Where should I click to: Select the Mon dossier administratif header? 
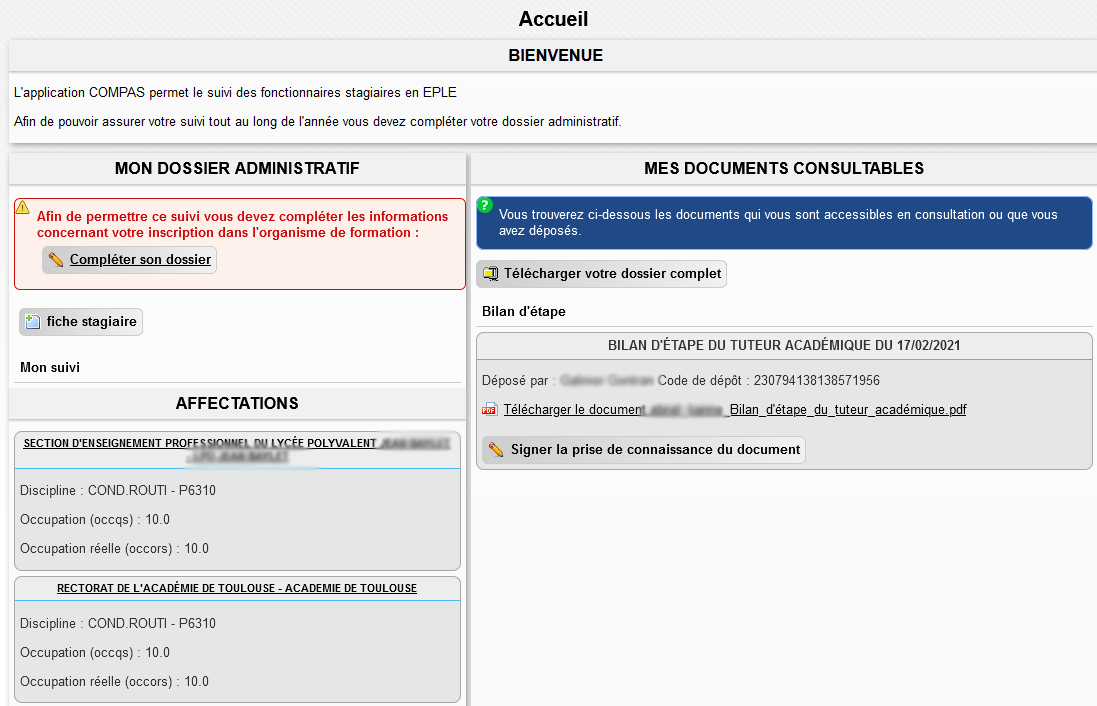click(237, 168)
